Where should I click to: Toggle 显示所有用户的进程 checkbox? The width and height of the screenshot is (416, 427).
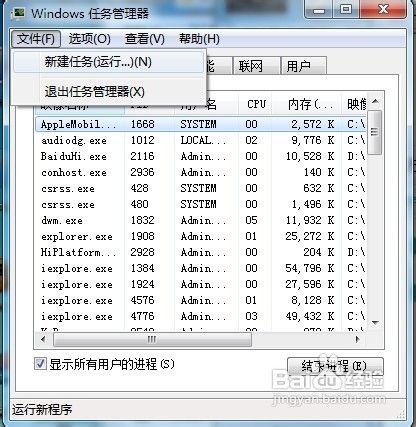(x=40, y=364)
